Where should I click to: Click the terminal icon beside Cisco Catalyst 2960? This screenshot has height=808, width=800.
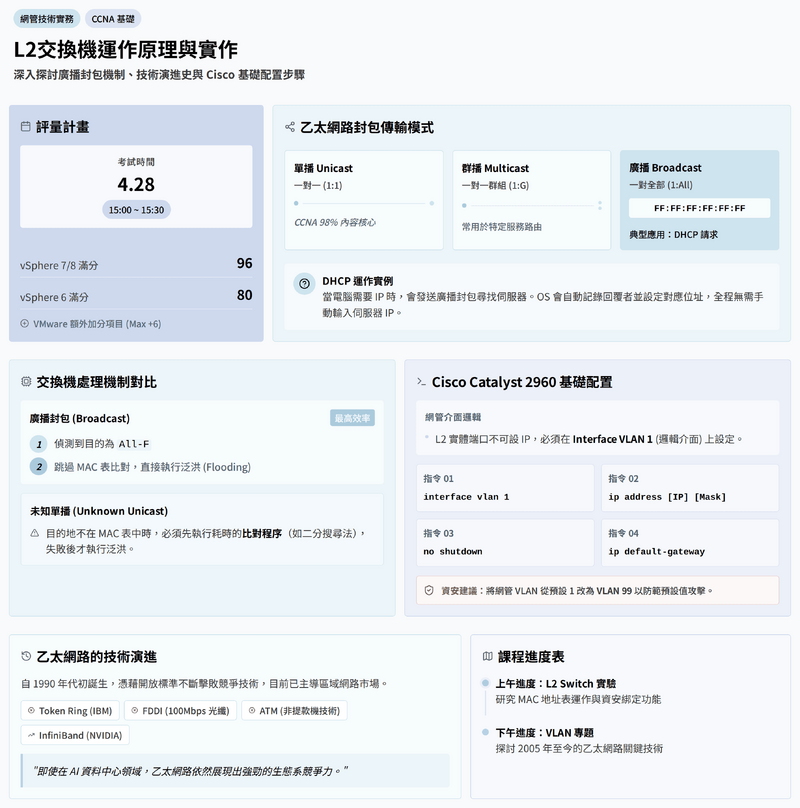click(x=422, y=382)
